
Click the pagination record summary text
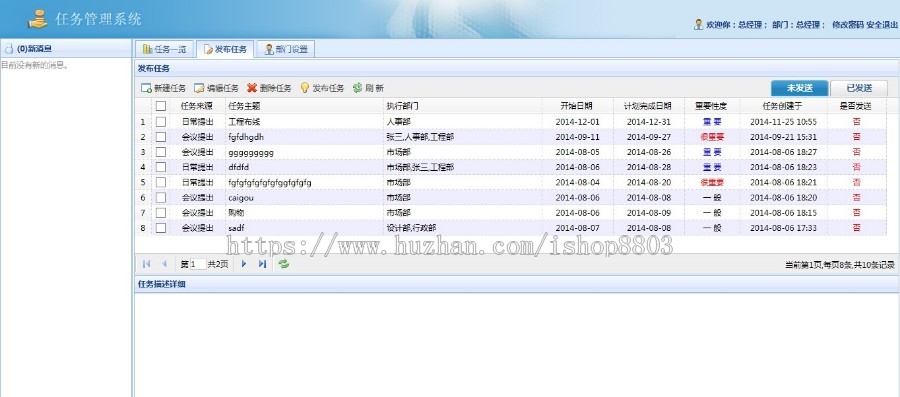pos(840,265)
